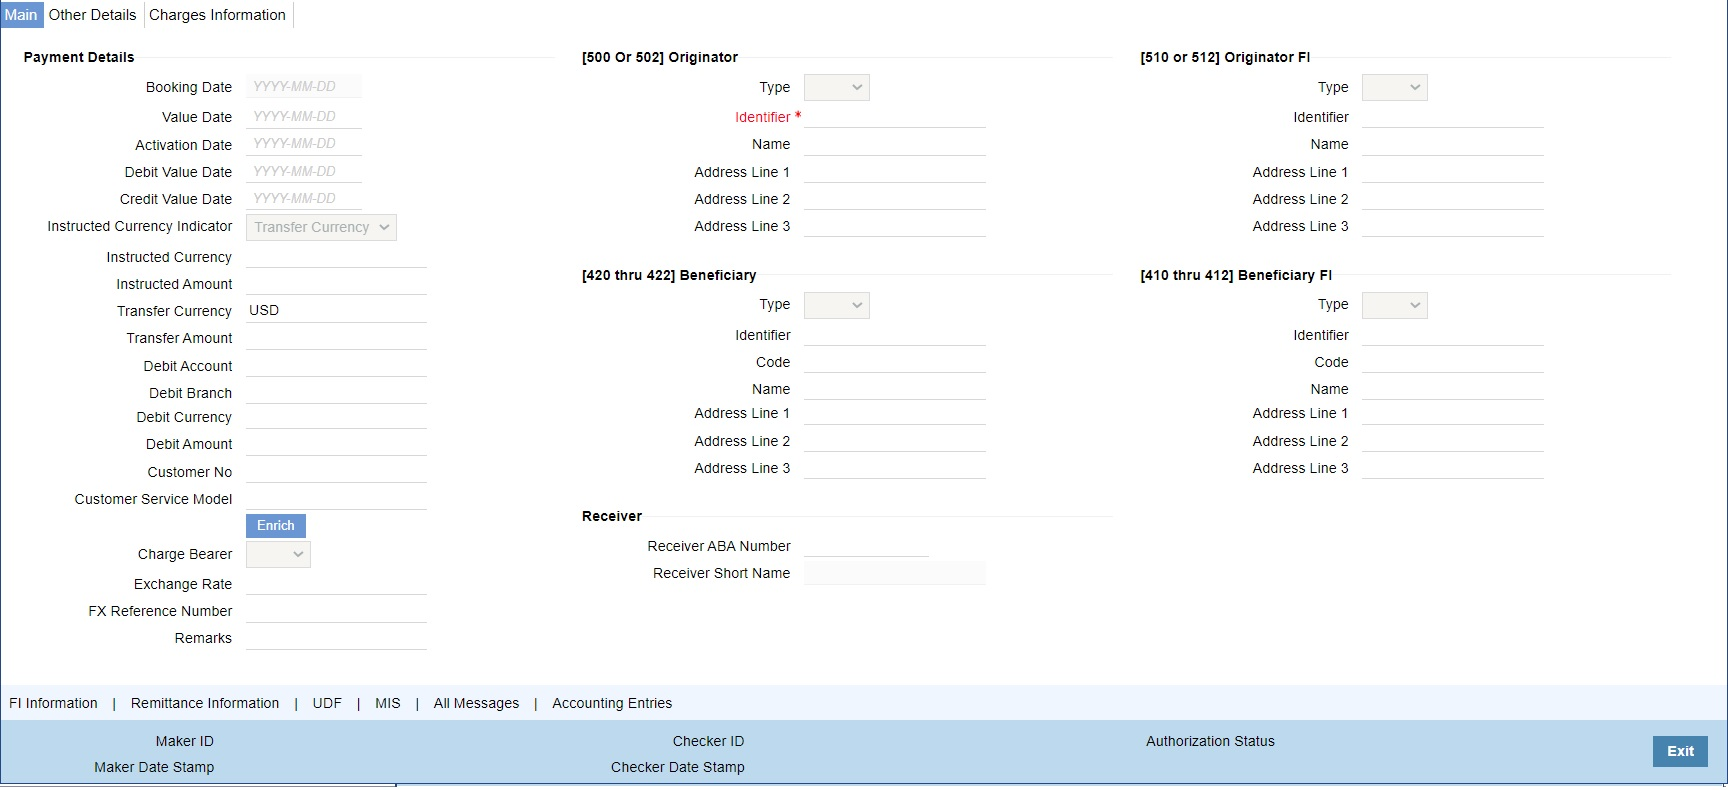
Task: Click the Originator Name field
Action: [x=895, y=144]
